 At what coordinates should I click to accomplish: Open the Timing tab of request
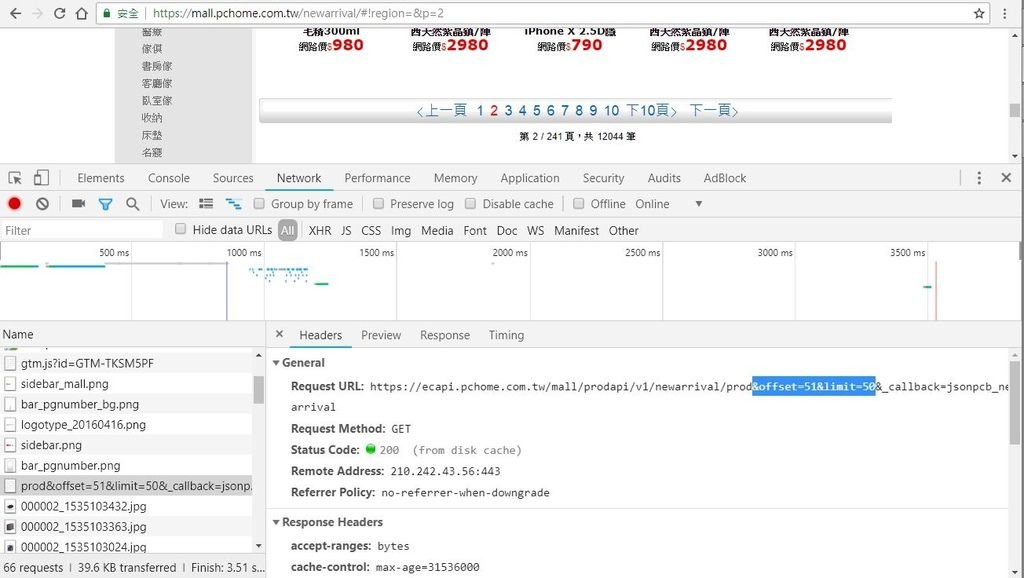tap(506, 335)
